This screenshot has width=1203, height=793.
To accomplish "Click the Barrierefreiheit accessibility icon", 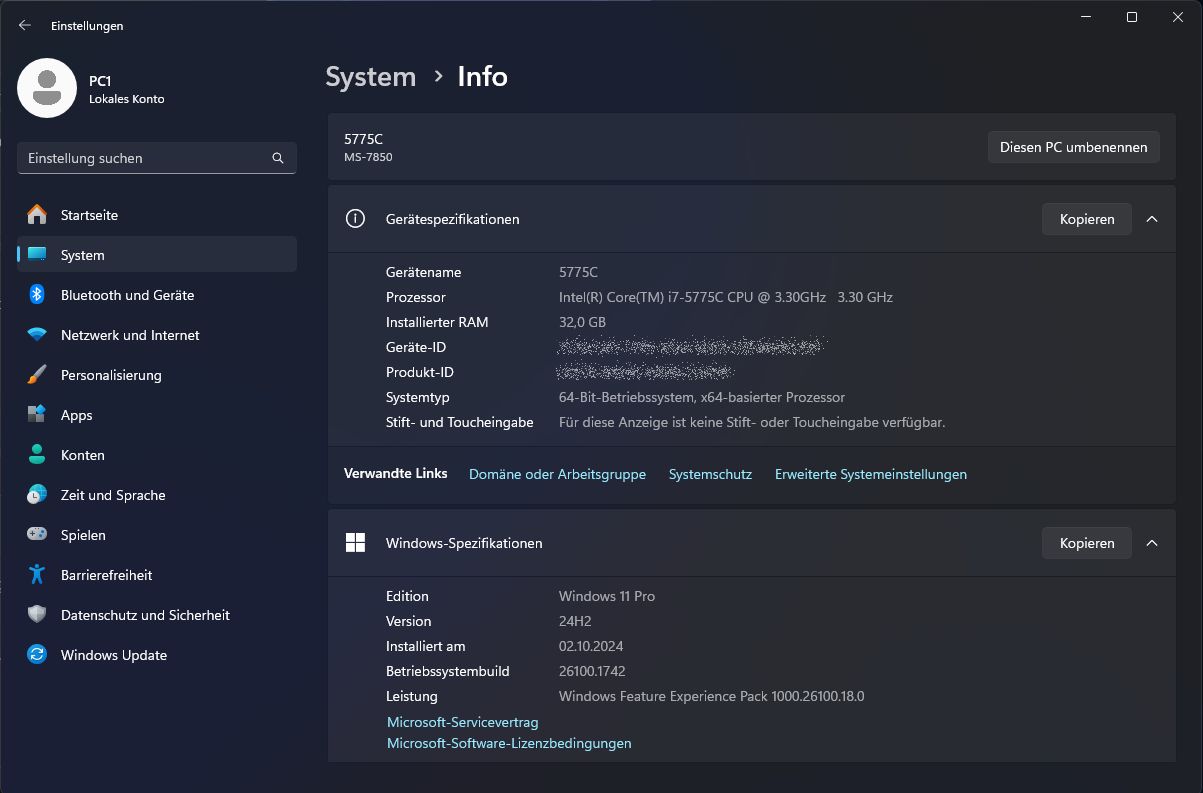I will (x=37, y=575).
